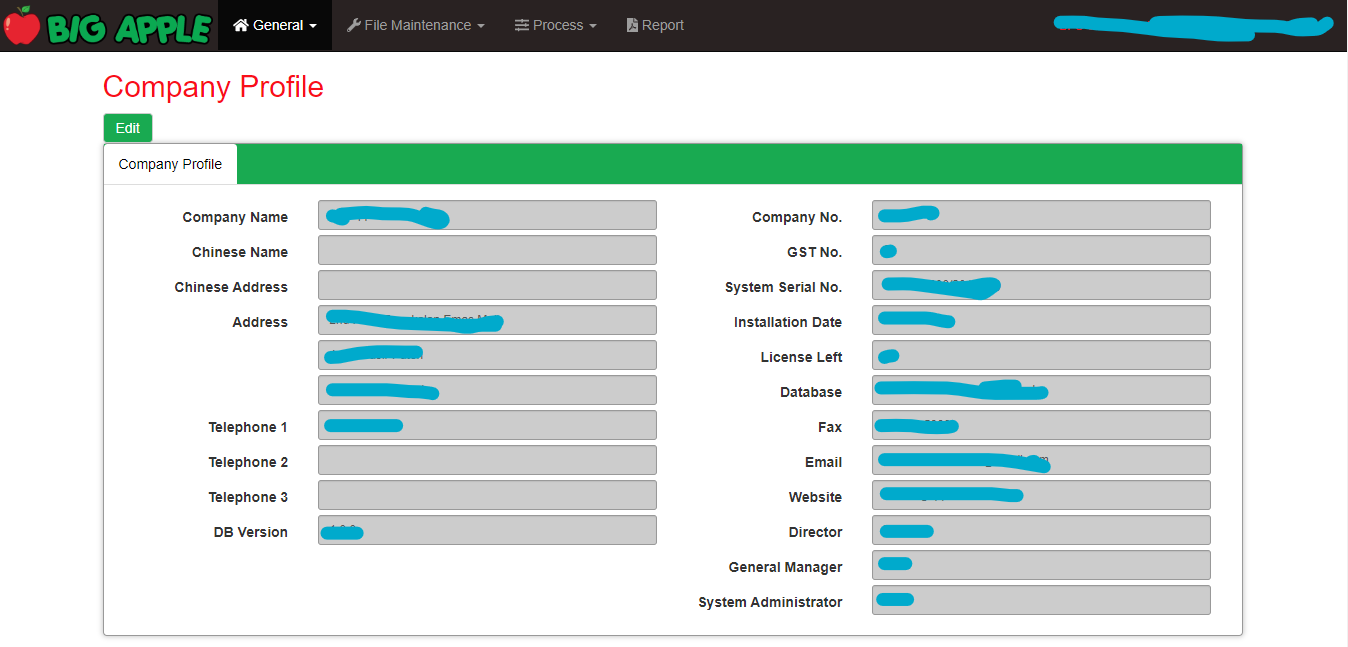The height and width of the screenshot is (647, 1348).
Task: Click the Chinese Address field
Action: [487, 285]
